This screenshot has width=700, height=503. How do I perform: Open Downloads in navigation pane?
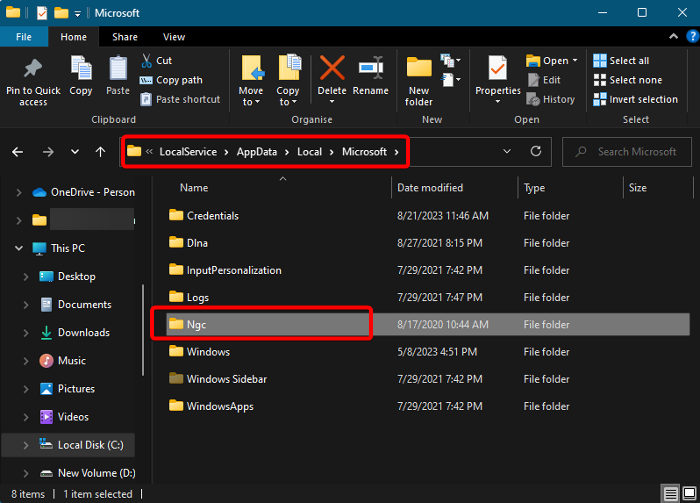click(84, 332)
